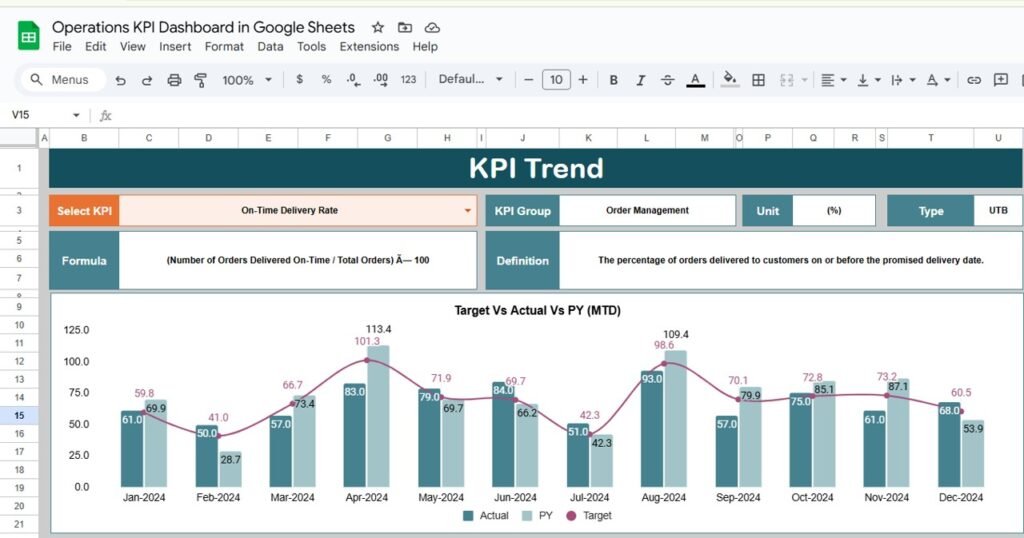1024x538 pixels.
Task: Click the Undo arrow
Action: 120,80
